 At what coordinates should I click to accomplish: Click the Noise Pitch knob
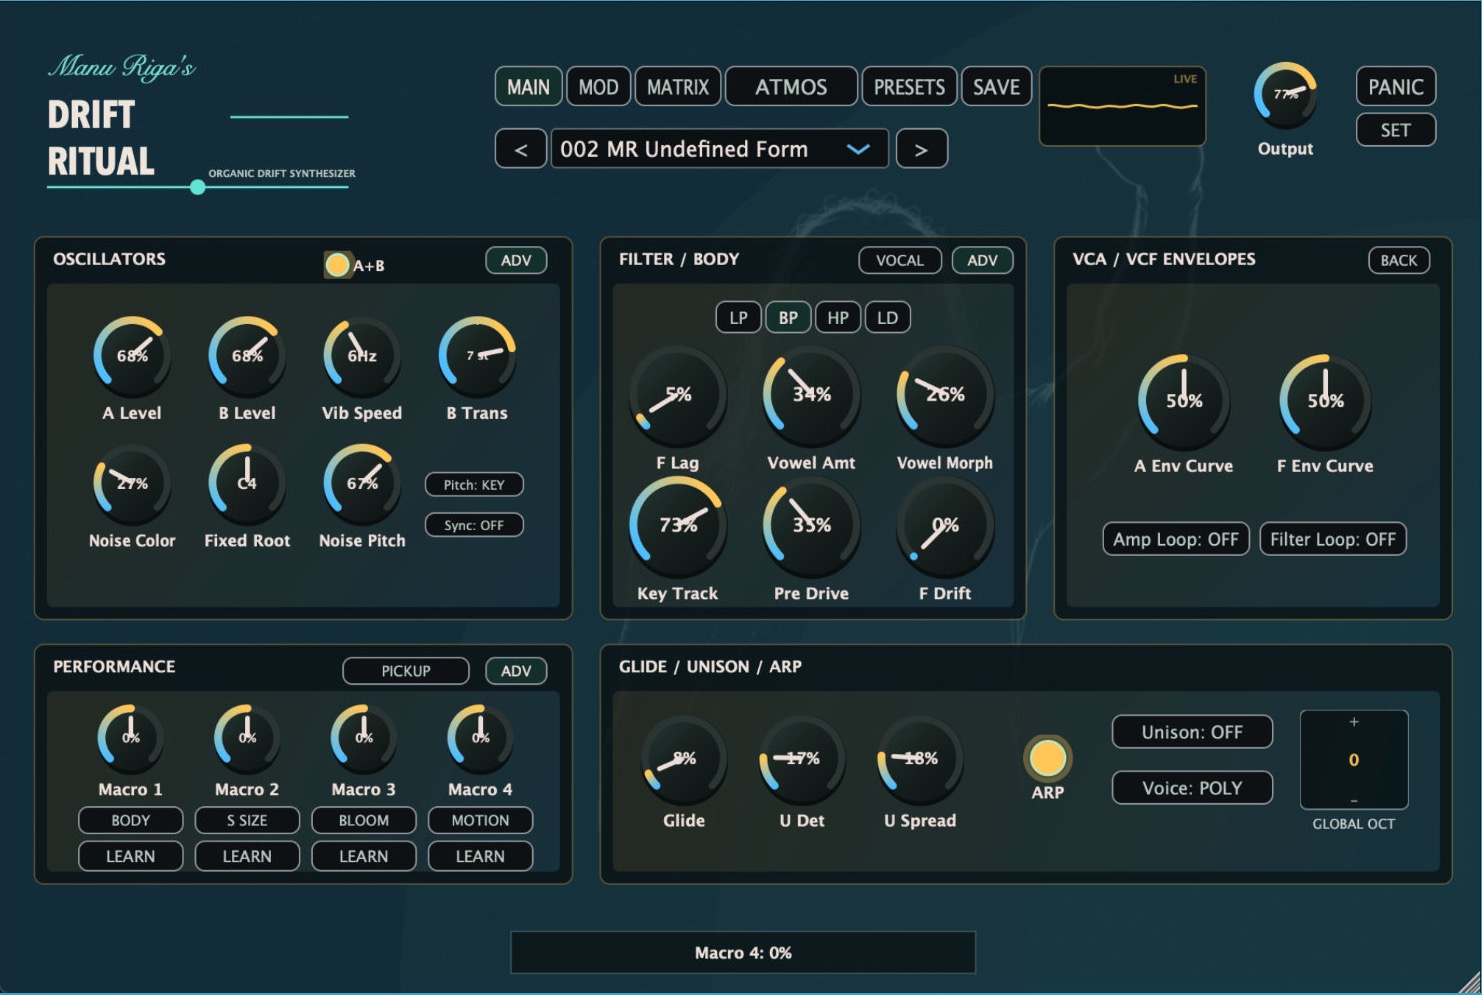(x=362, y=484)
